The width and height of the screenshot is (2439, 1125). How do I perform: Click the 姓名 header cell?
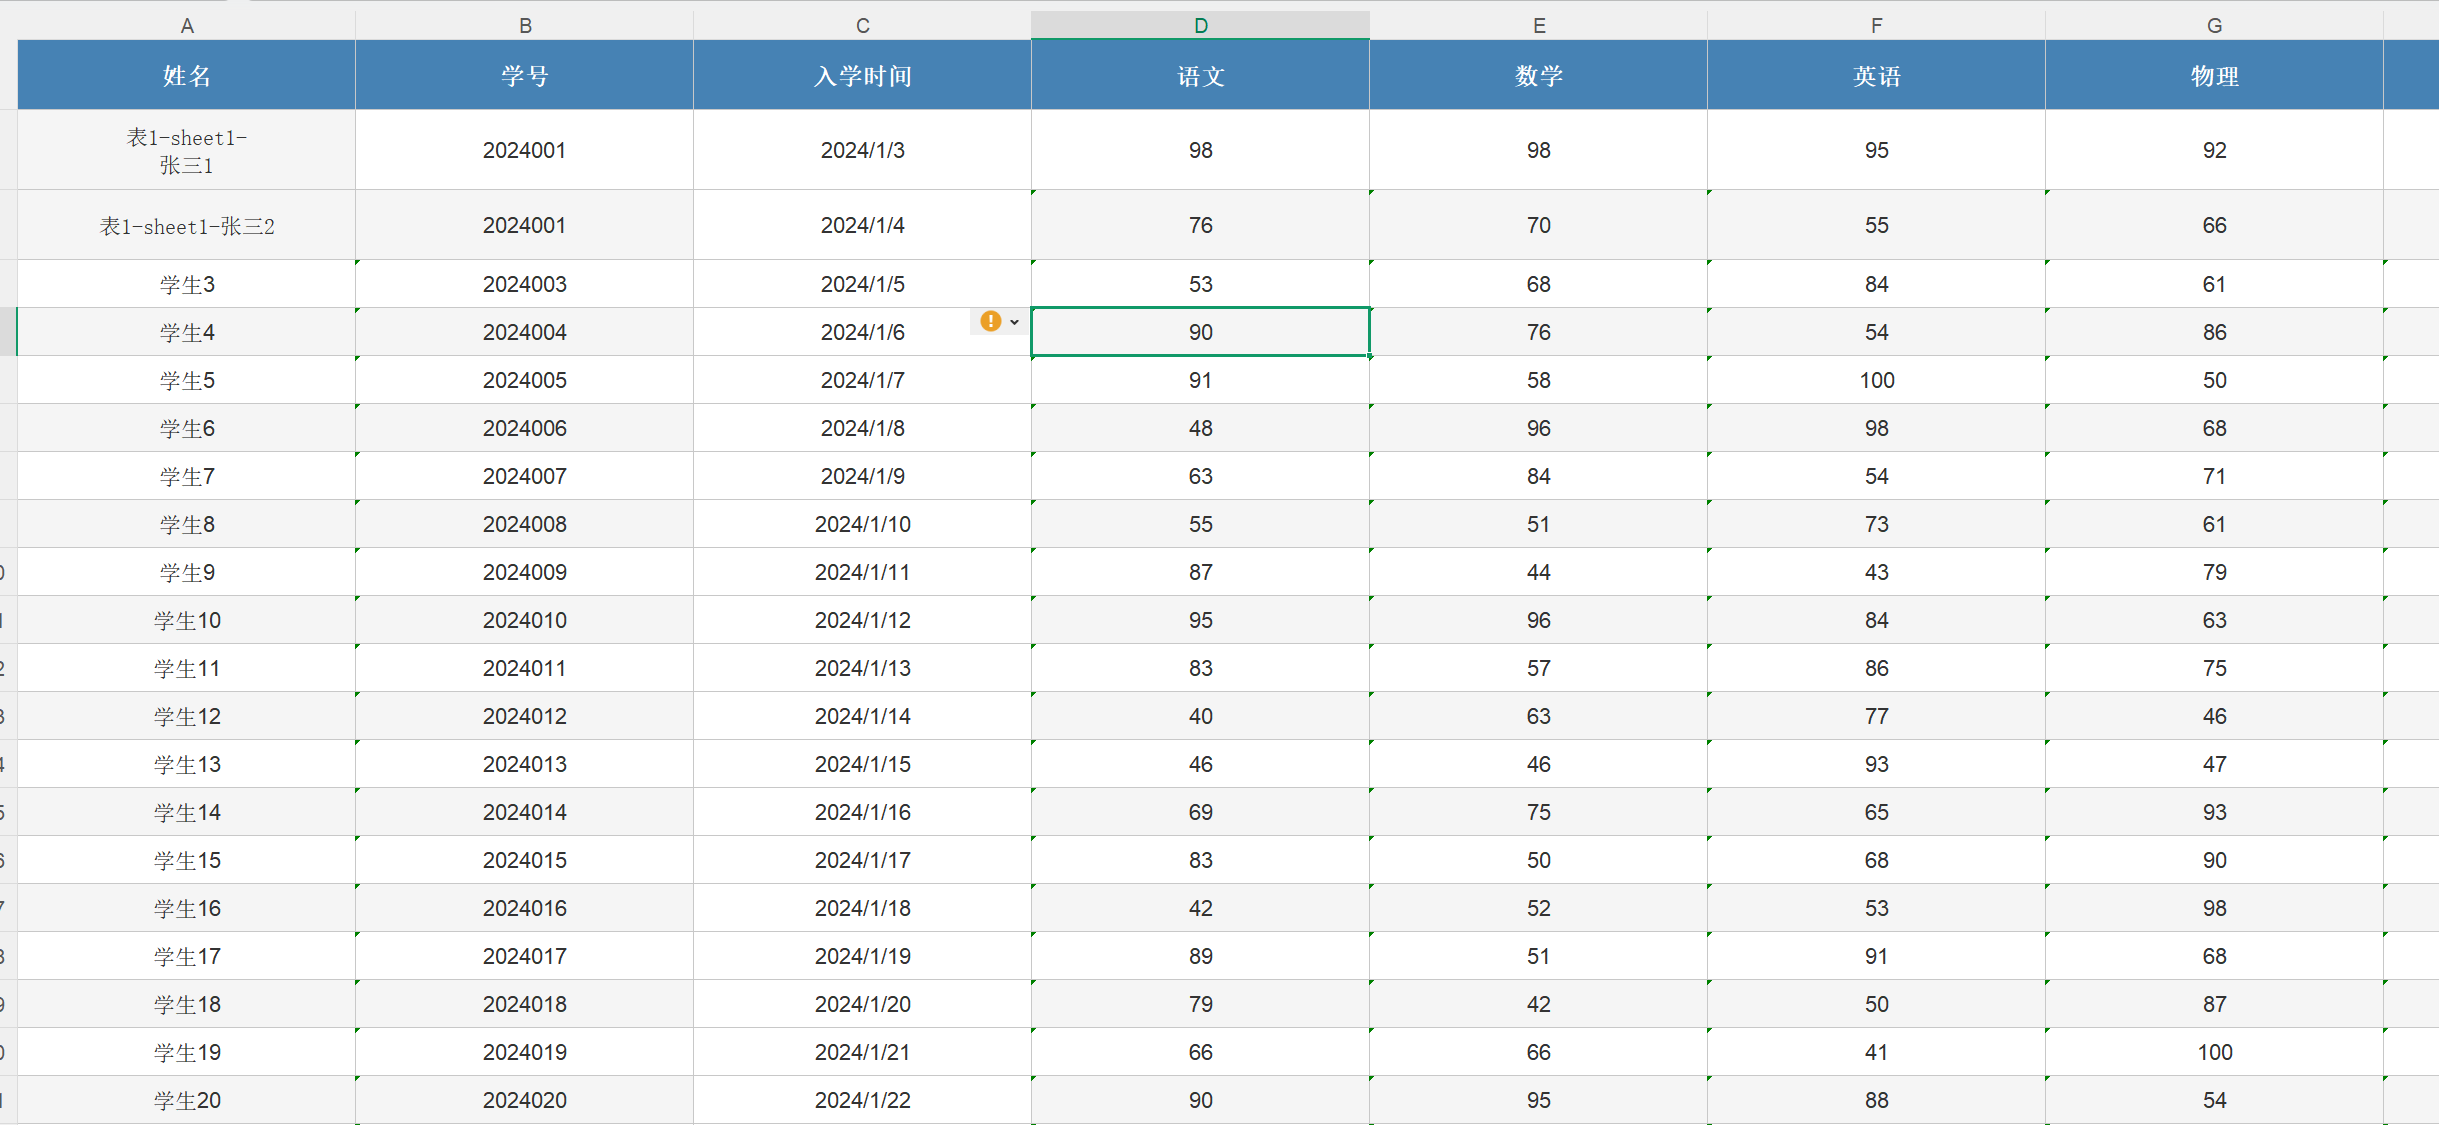[186, 76]
